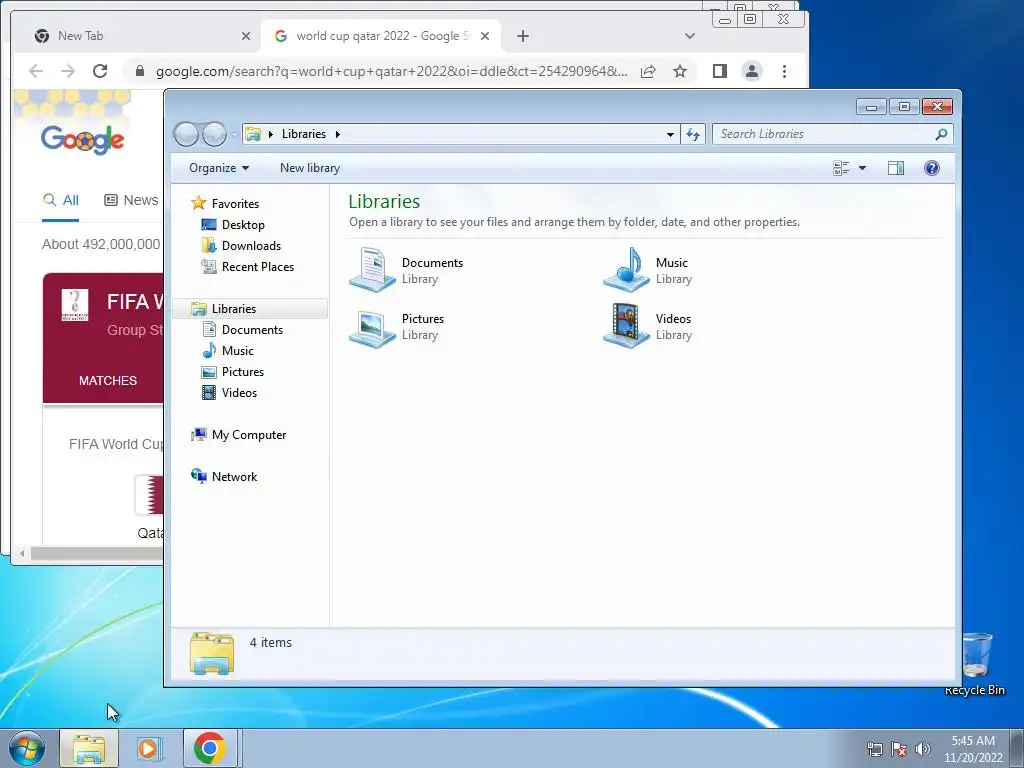The height and width of the screenshot is (768, 1024).
Task: Close the New Tab tab
Action: [246, 36]
